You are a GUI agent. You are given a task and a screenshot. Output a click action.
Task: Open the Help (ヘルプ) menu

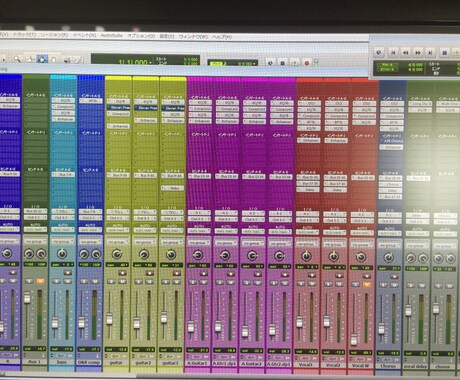pos(222,37)
